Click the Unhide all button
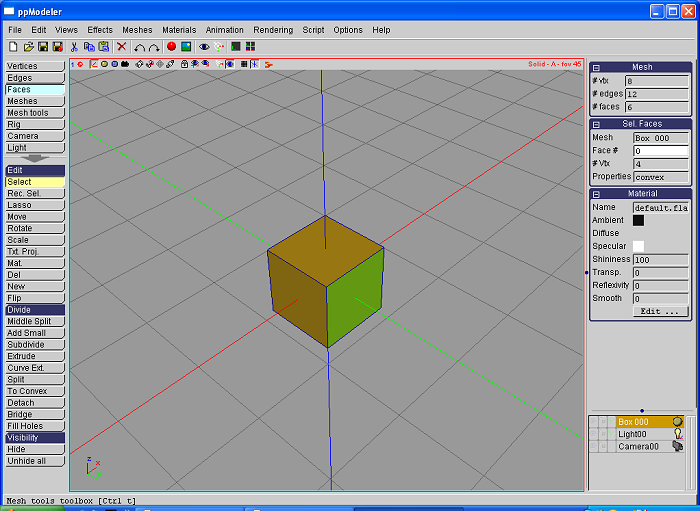Image resolution: width=700 pixels, height=511 pixels. click(x=35, y=461)
